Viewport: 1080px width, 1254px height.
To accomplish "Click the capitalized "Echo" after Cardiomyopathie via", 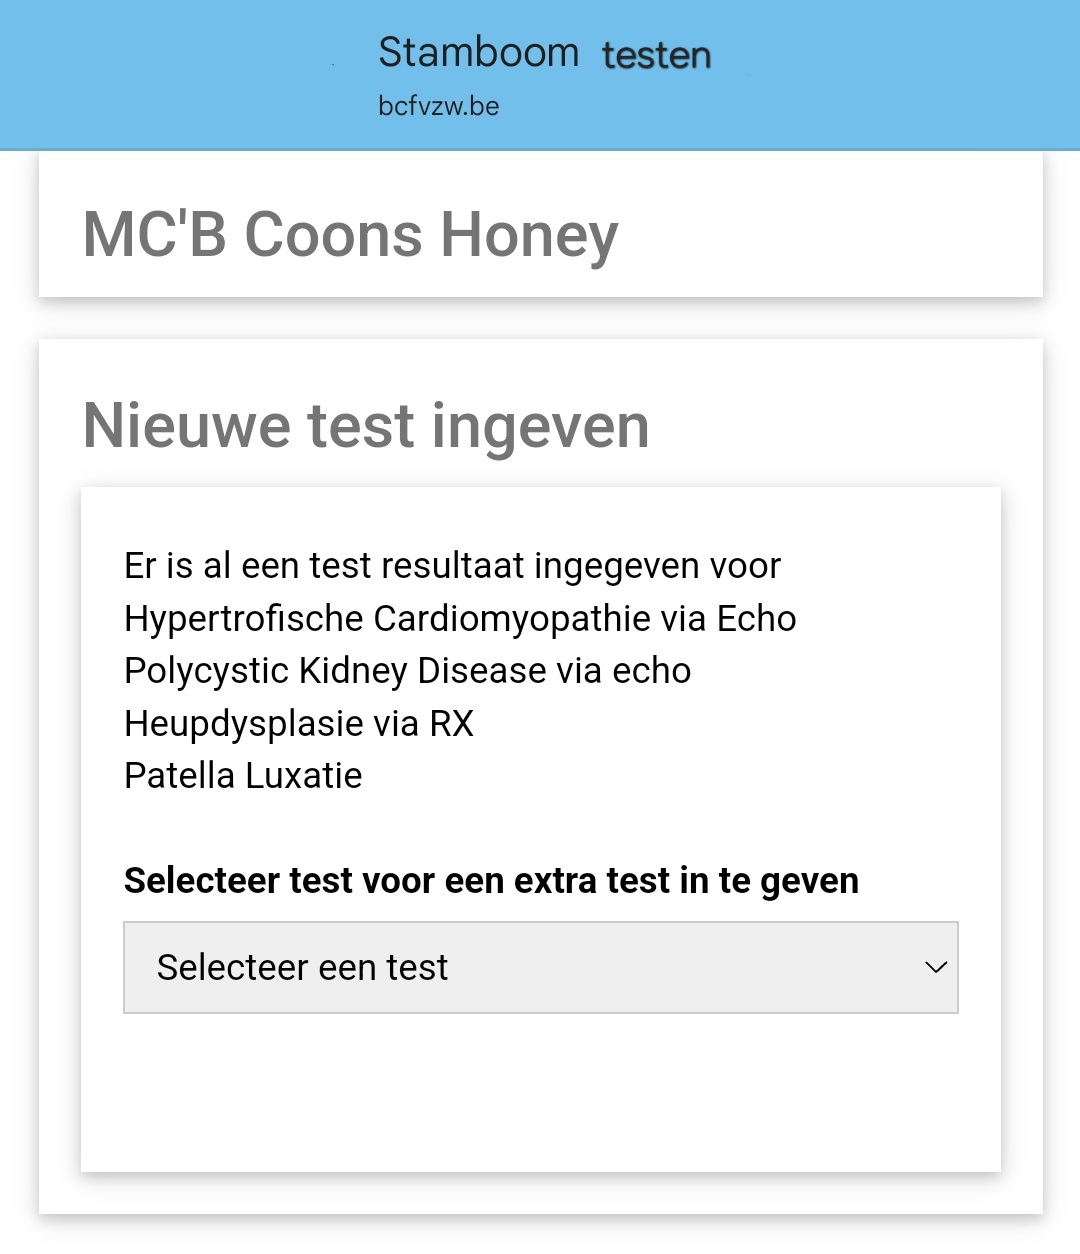I will point(756,619).
